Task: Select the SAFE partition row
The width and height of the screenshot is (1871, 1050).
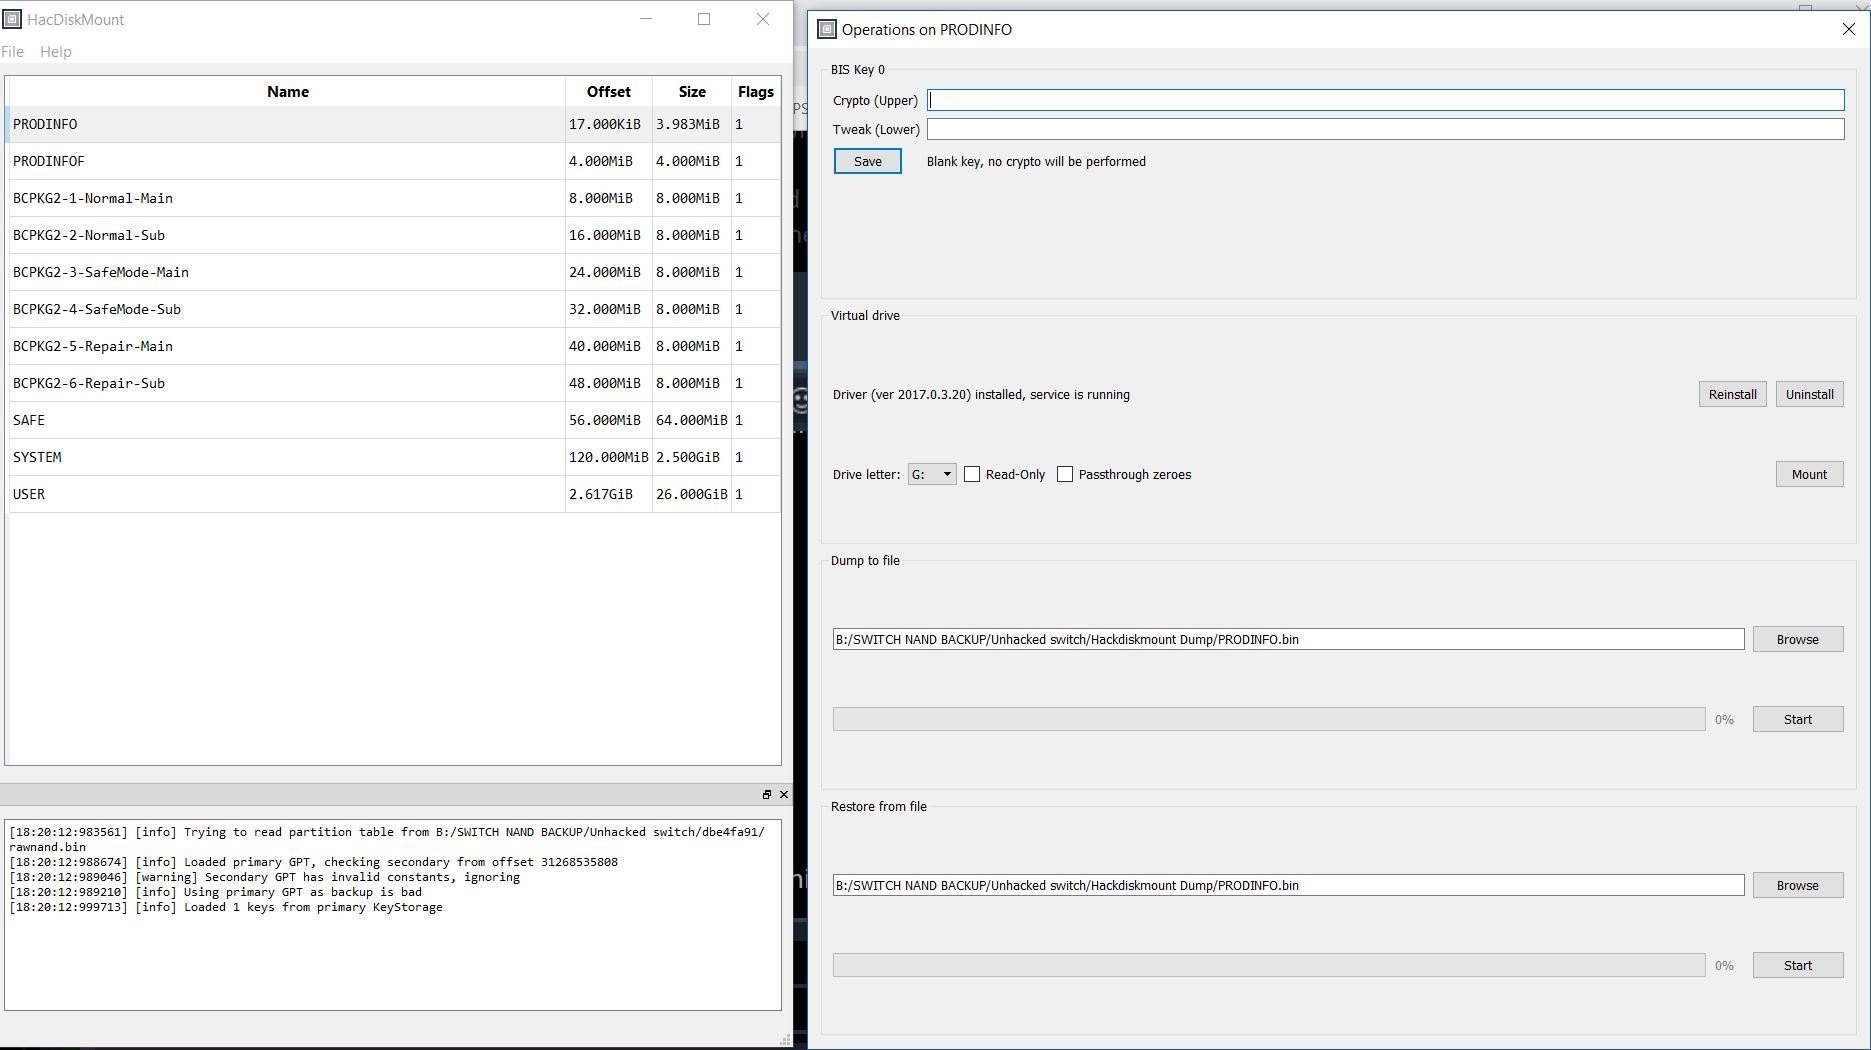Action: point(395,420)
